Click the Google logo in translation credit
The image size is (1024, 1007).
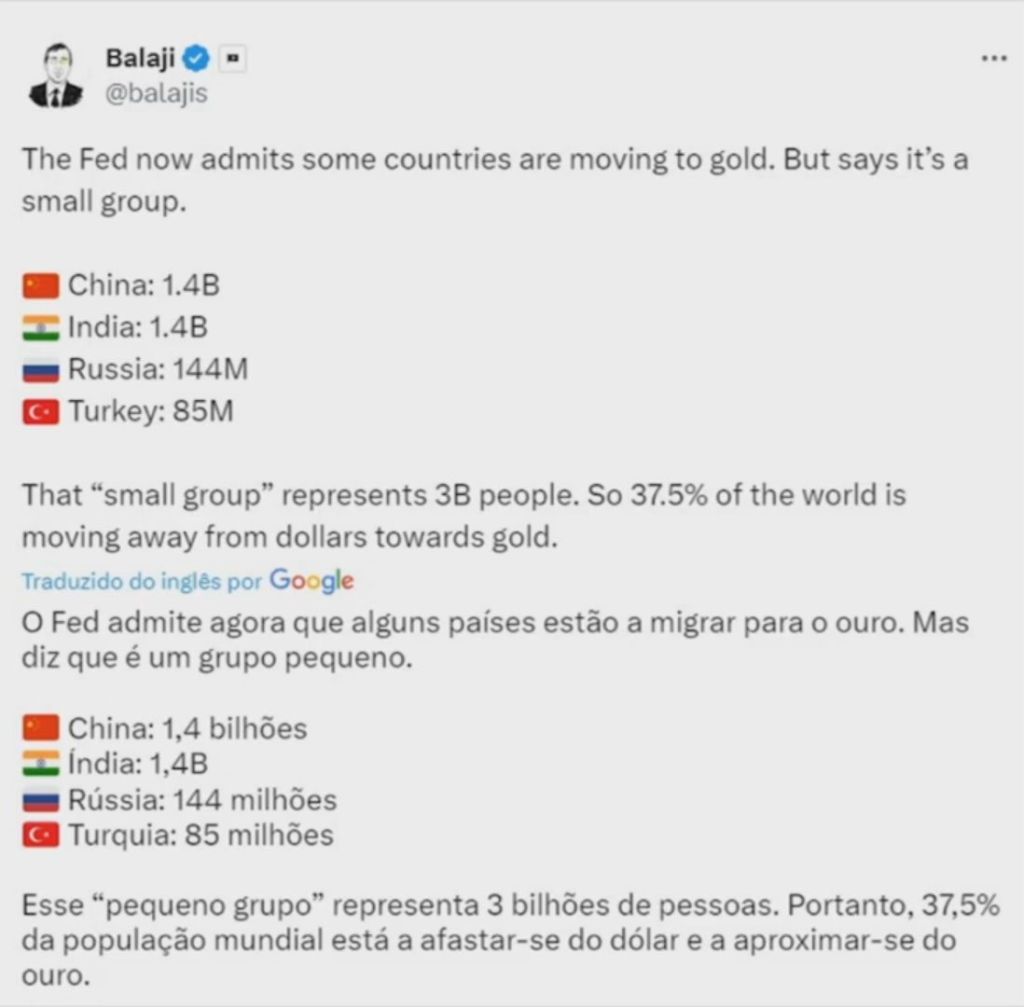click(311, 580)
